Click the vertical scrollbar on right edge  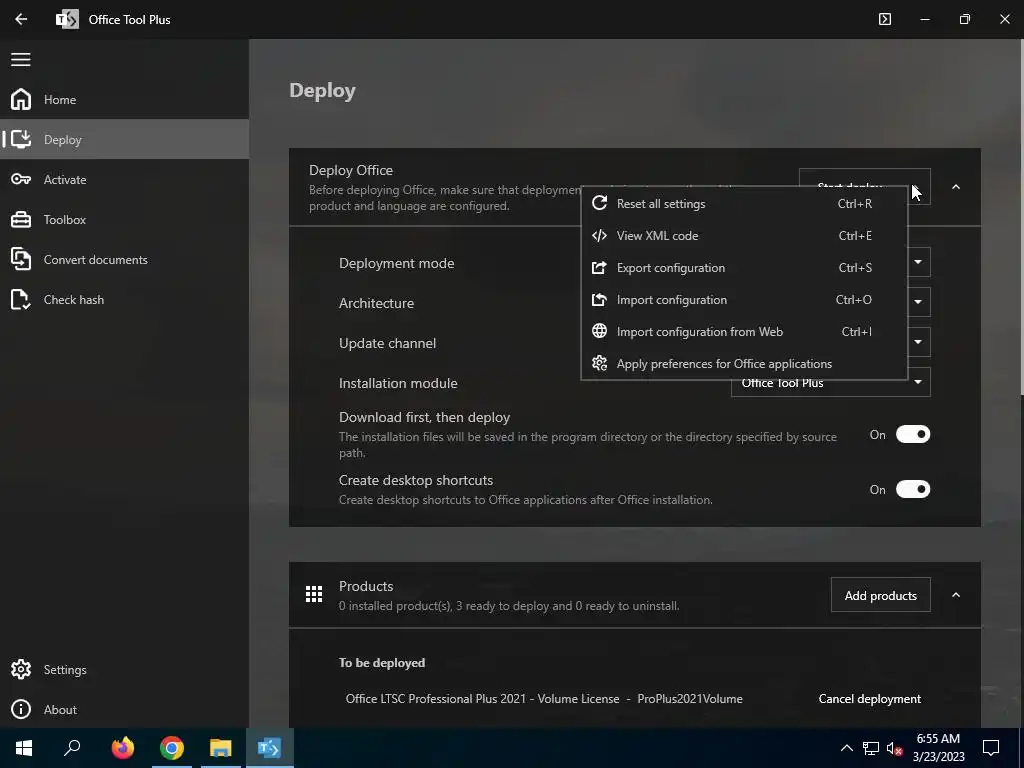tap(1021, 216)
